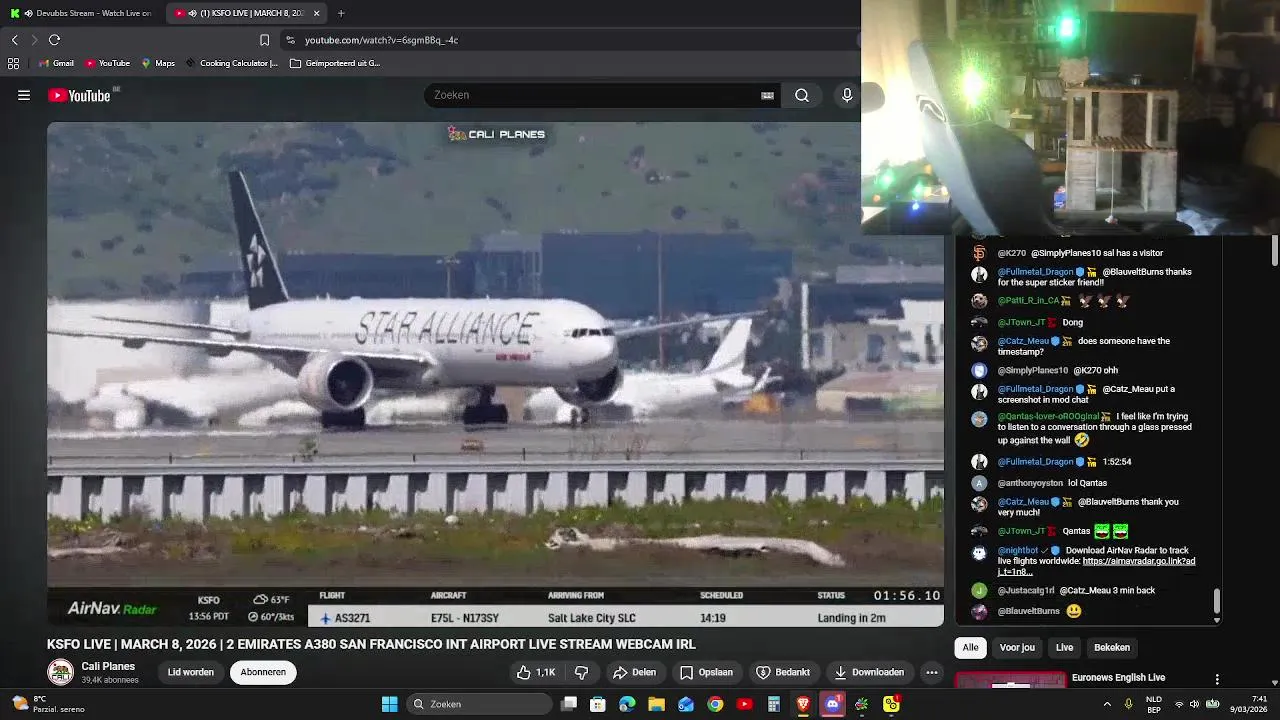
Task: Open a new browser tab
Action: 341,13
